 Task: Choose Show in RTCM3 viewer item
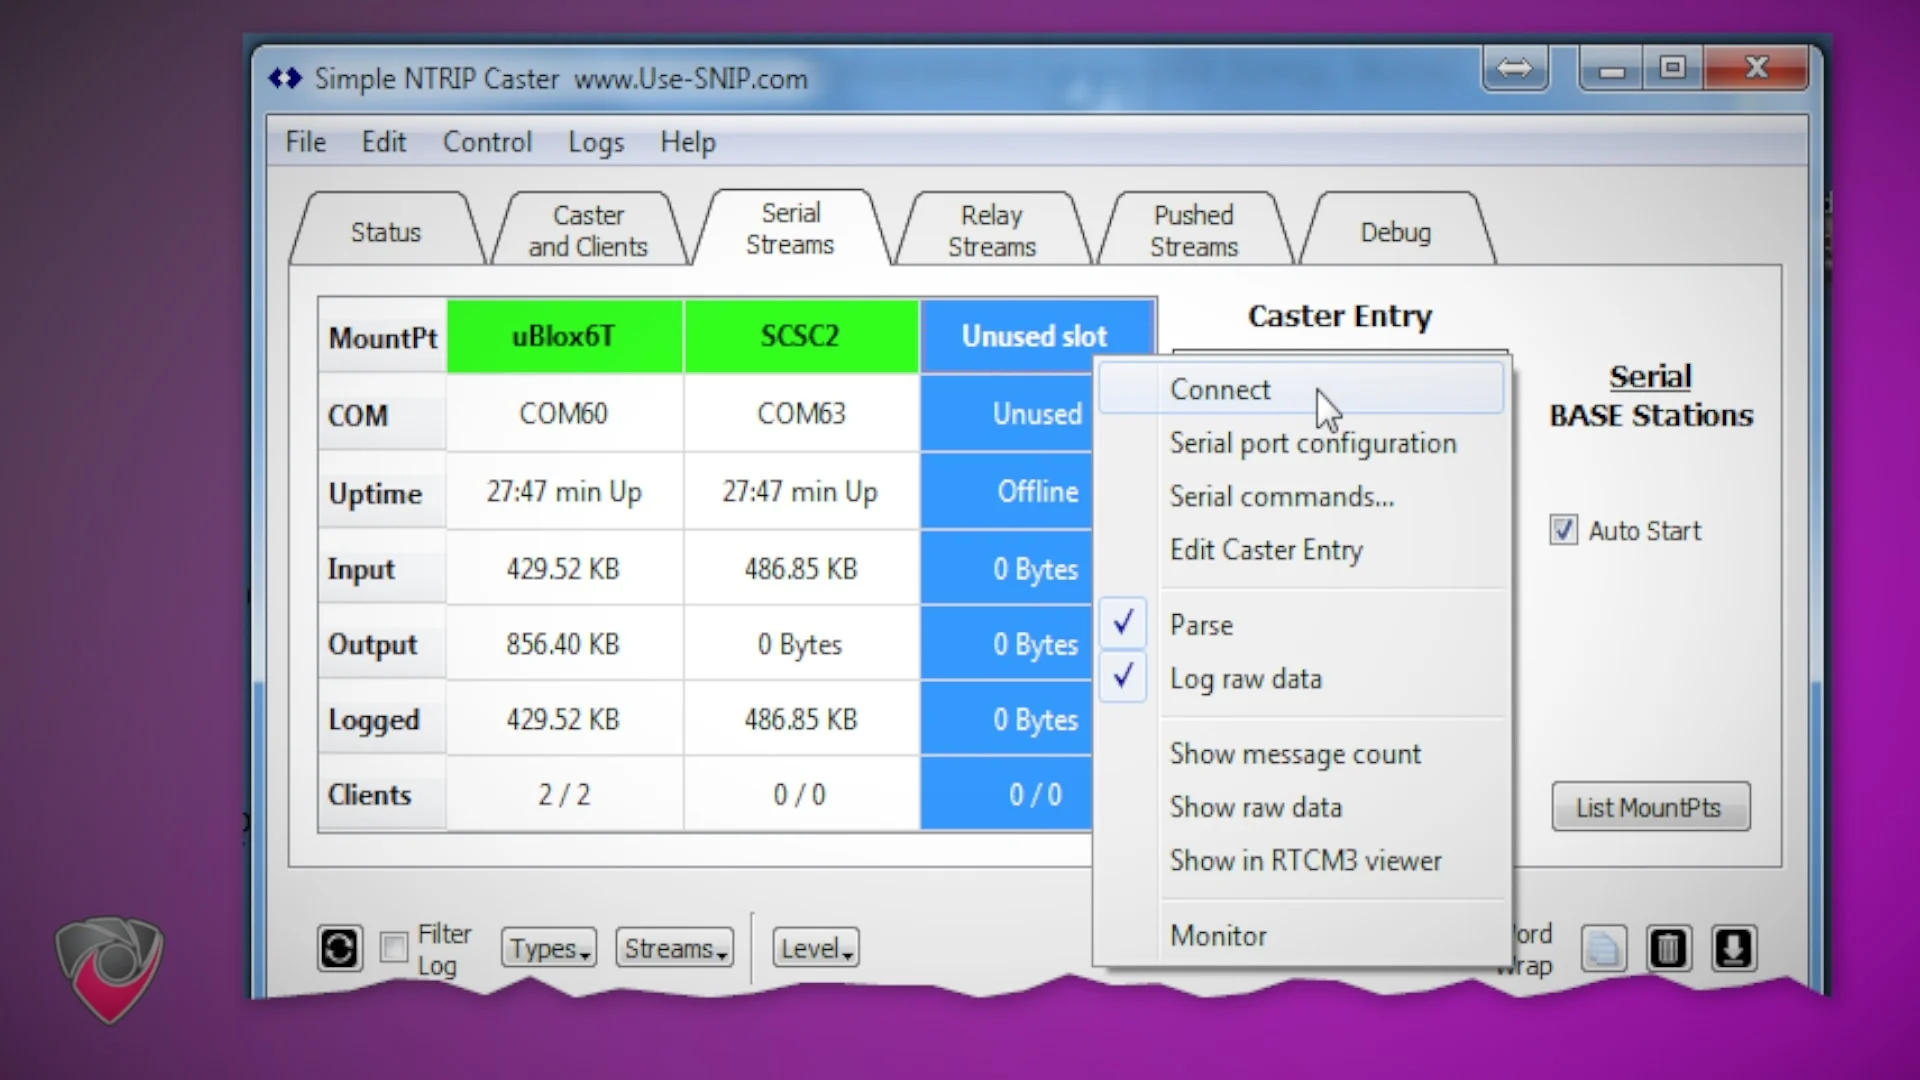(x=1302, y=861)
